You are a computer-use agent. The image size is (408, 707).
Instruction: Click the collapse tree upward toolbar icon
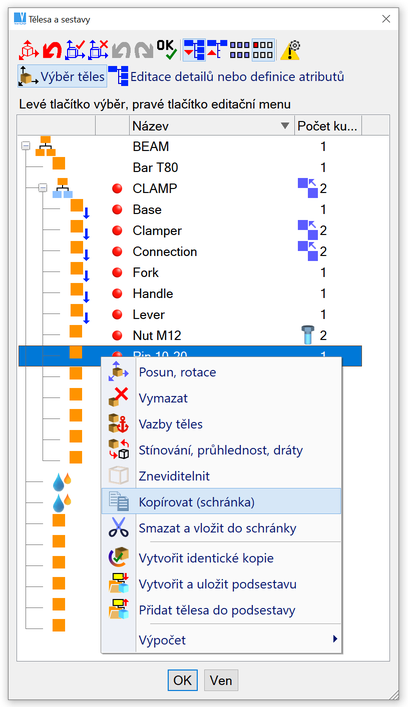point(217,50)
